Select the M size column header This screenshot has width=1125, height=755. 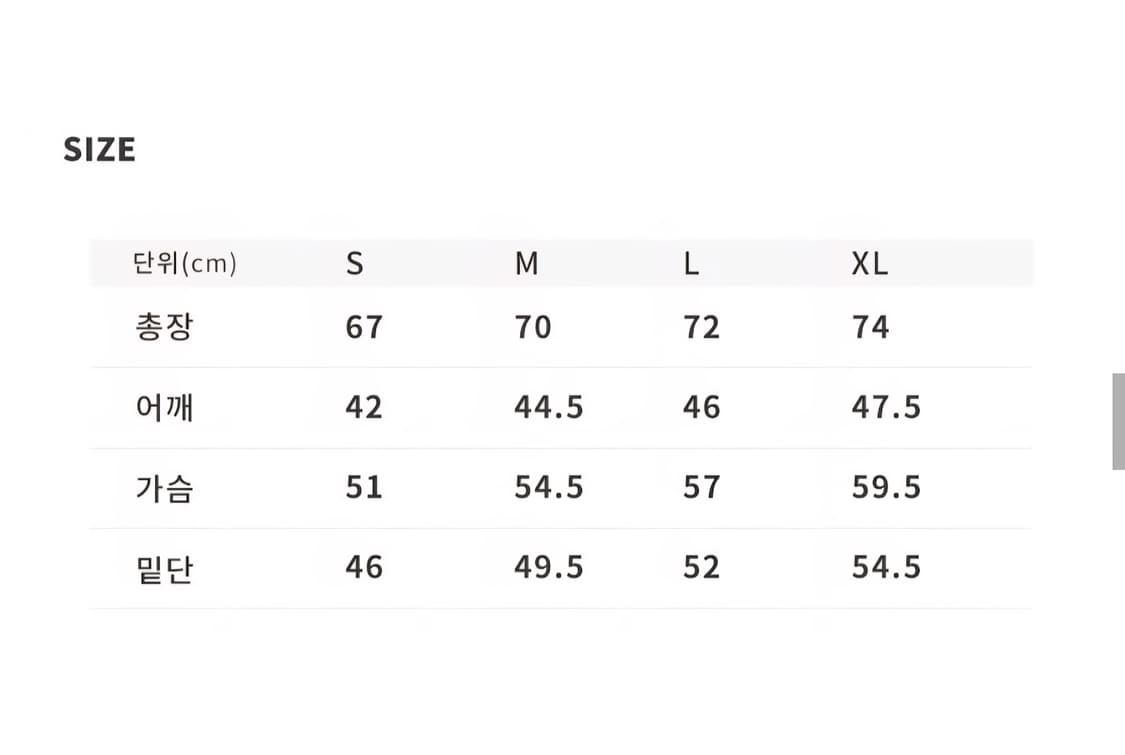click(526, 264)
